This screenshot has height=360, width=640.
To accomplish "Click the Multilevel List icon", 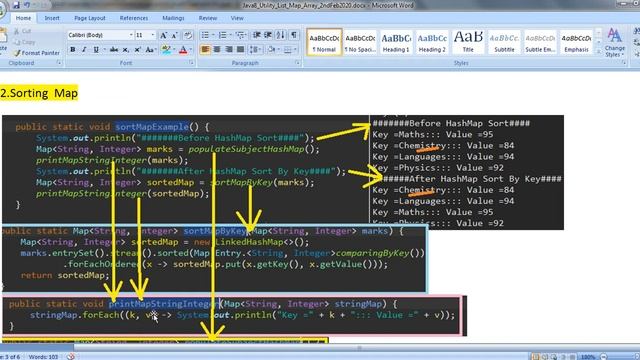I will [240, 35].
